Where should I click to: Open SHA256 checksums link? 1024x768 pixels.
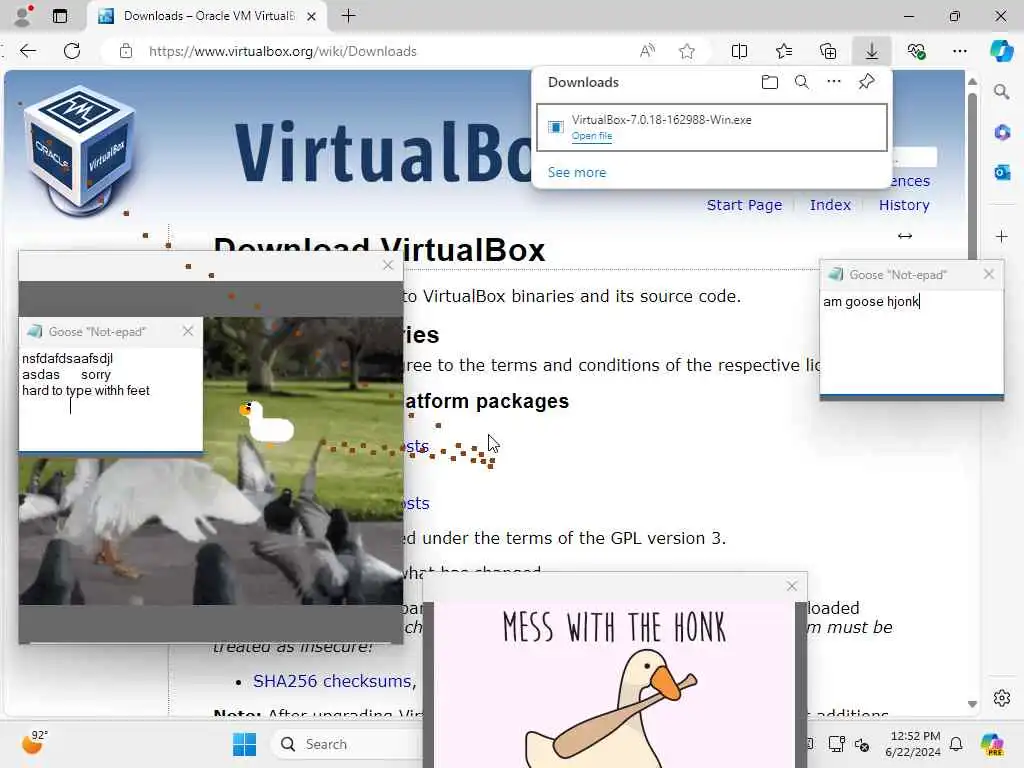click(x=332, y=681)
